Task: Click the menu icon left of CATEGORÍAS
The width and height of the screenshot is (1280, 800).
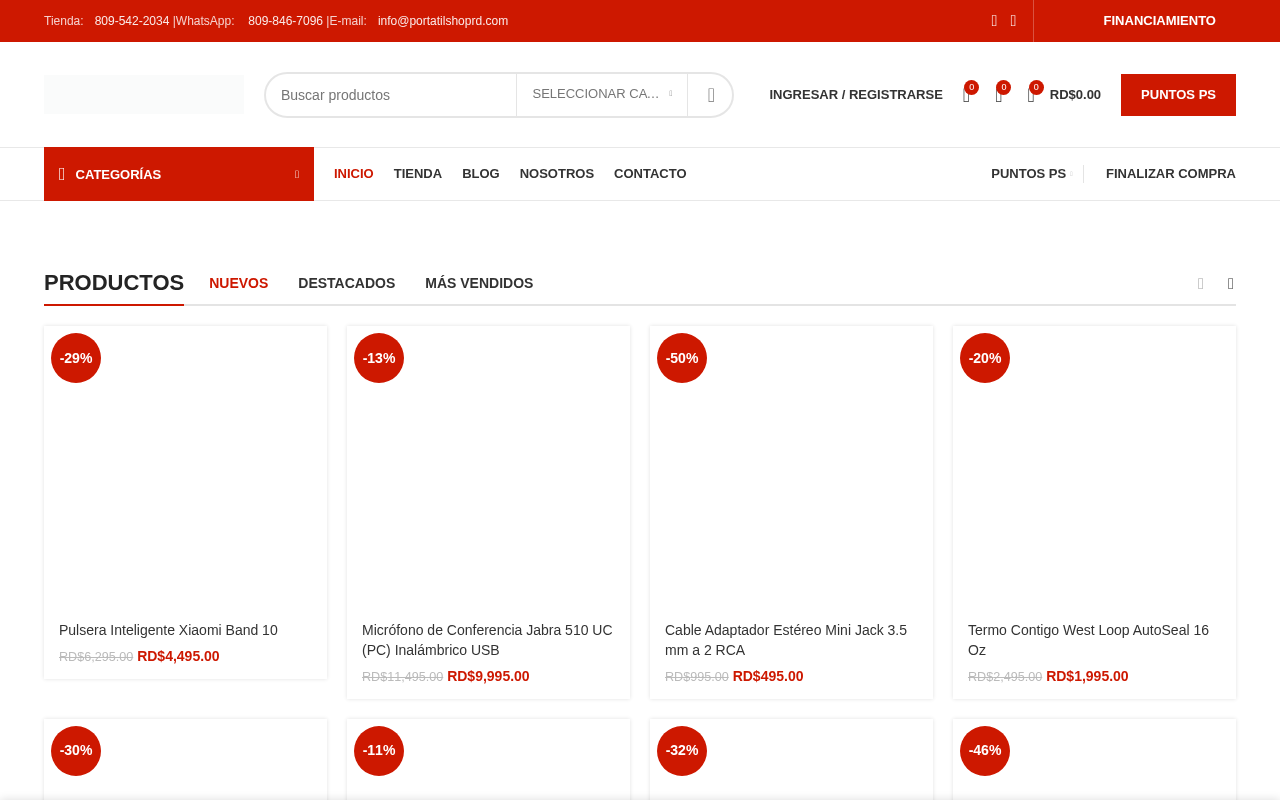Action: (x=62, y=174)
